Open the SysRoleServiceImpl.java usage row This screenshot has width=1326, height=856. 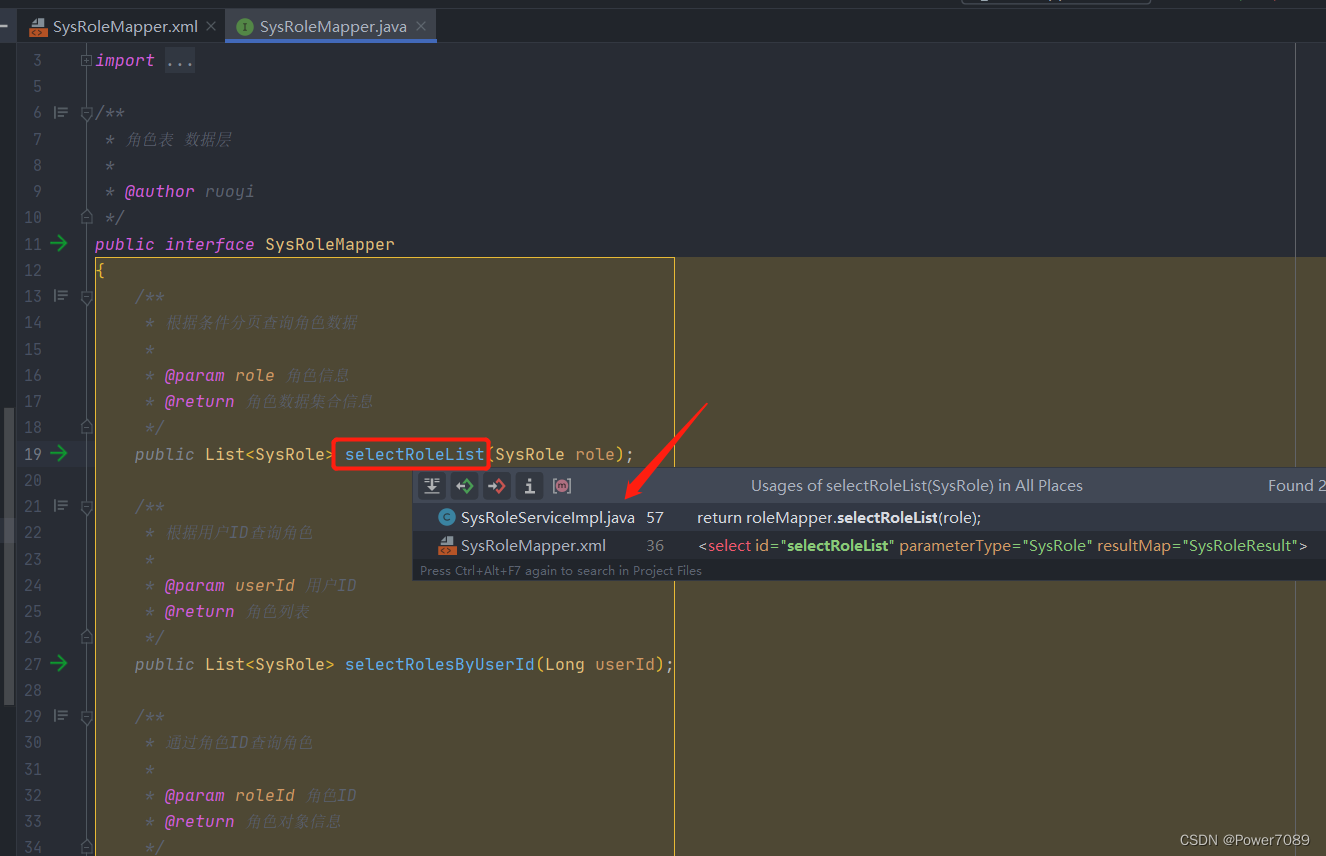click(869, 518)
